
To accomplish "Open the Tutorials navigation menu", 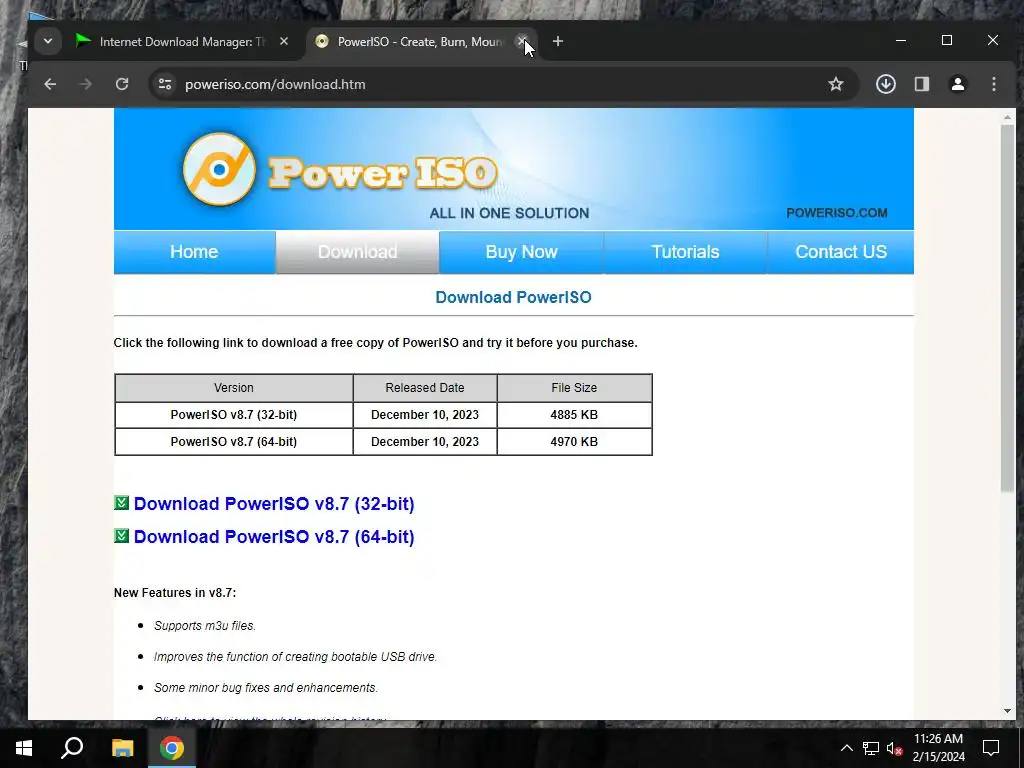I will [685, 252].
